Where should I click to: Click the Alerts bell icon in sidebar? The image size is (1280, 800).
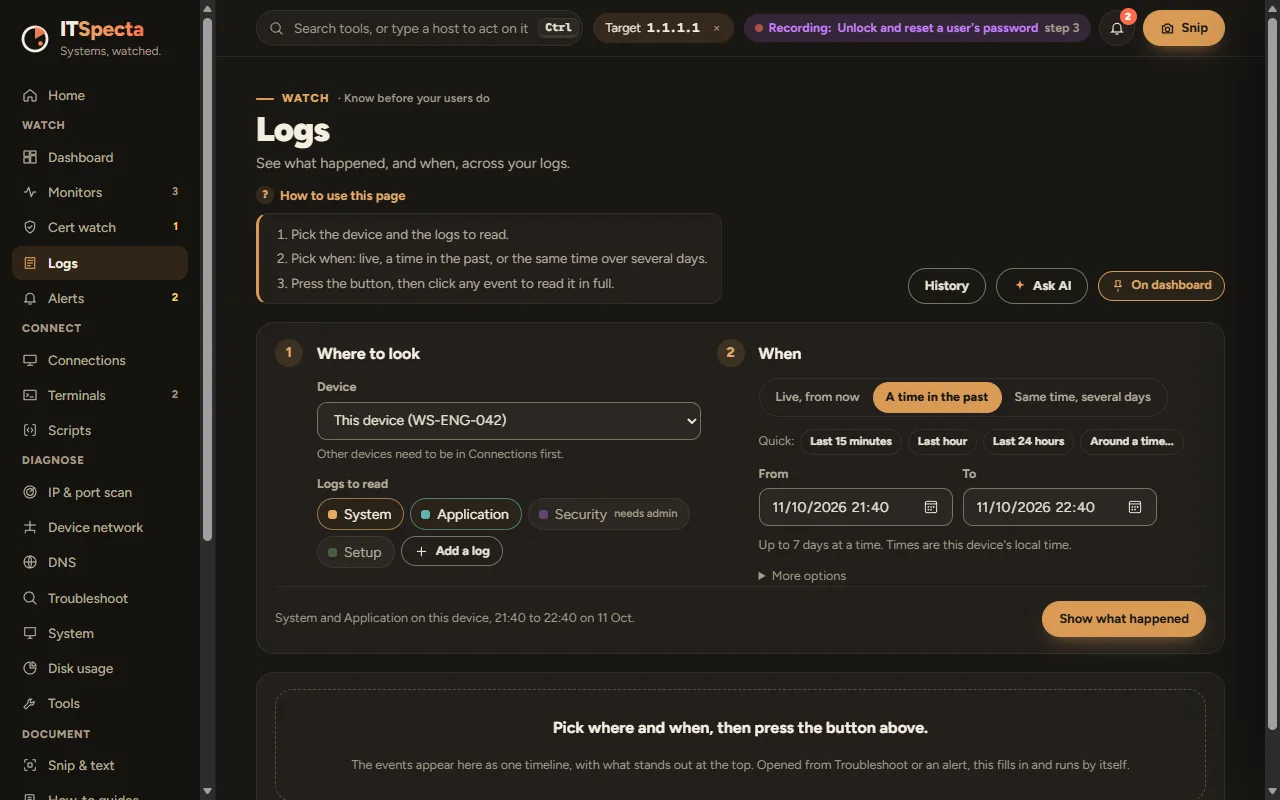[x=30, y=299]
